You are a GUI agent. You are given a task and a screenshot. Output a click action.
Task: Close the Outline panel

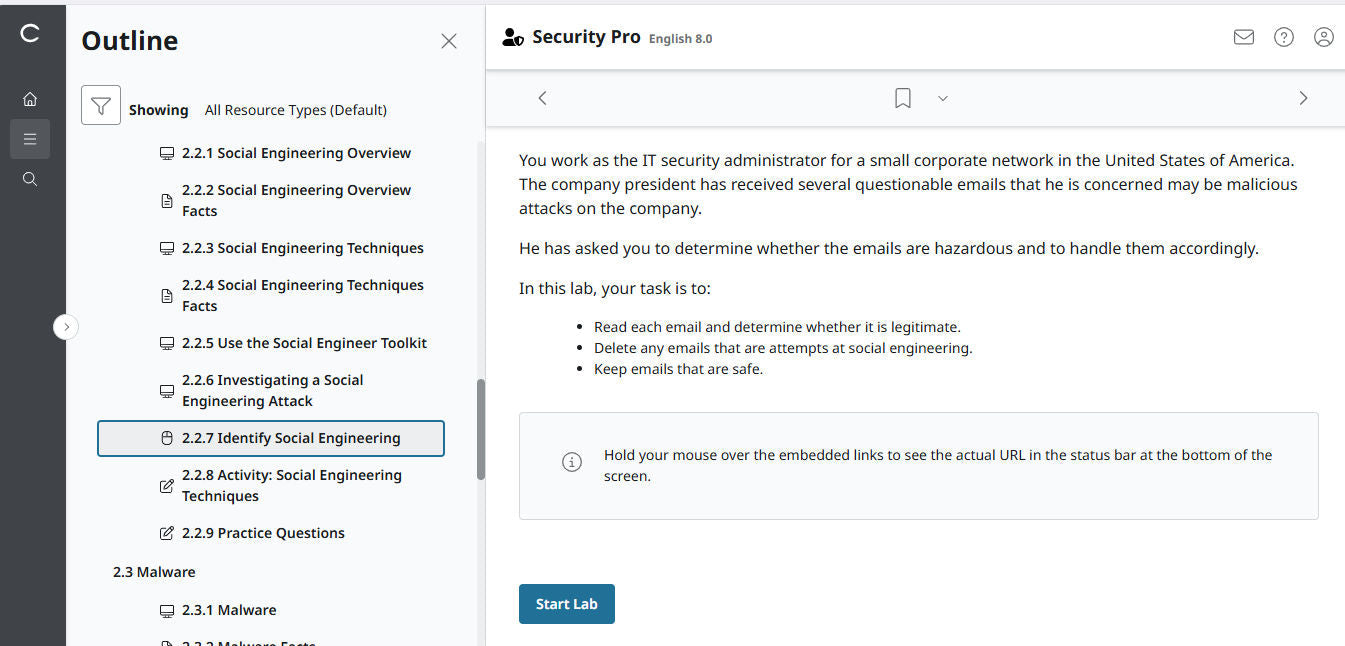pyautogui.click(x=448, y=40)
